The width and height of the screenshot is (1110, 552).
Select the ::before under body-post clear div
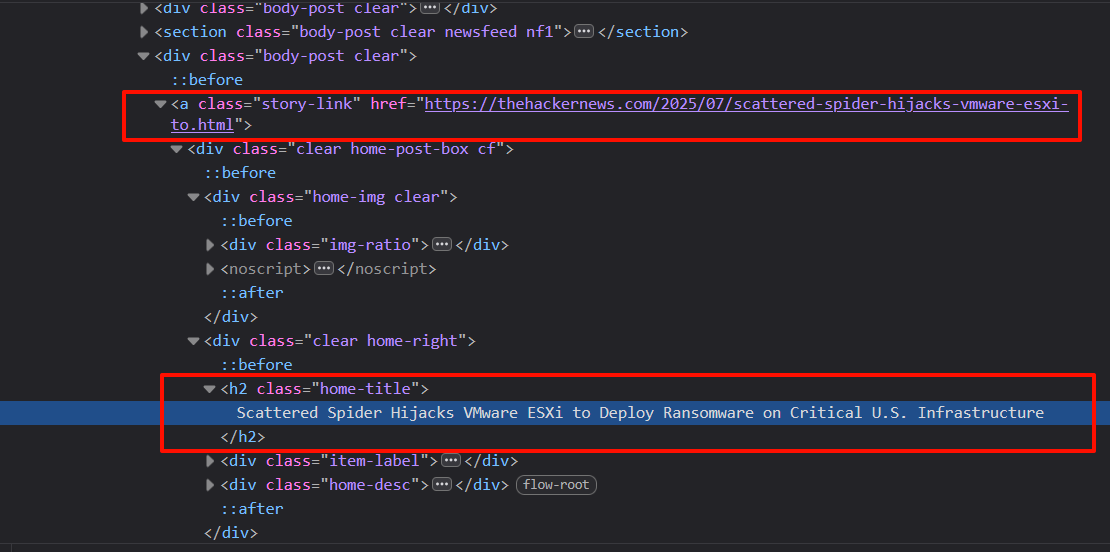point(207,80)
